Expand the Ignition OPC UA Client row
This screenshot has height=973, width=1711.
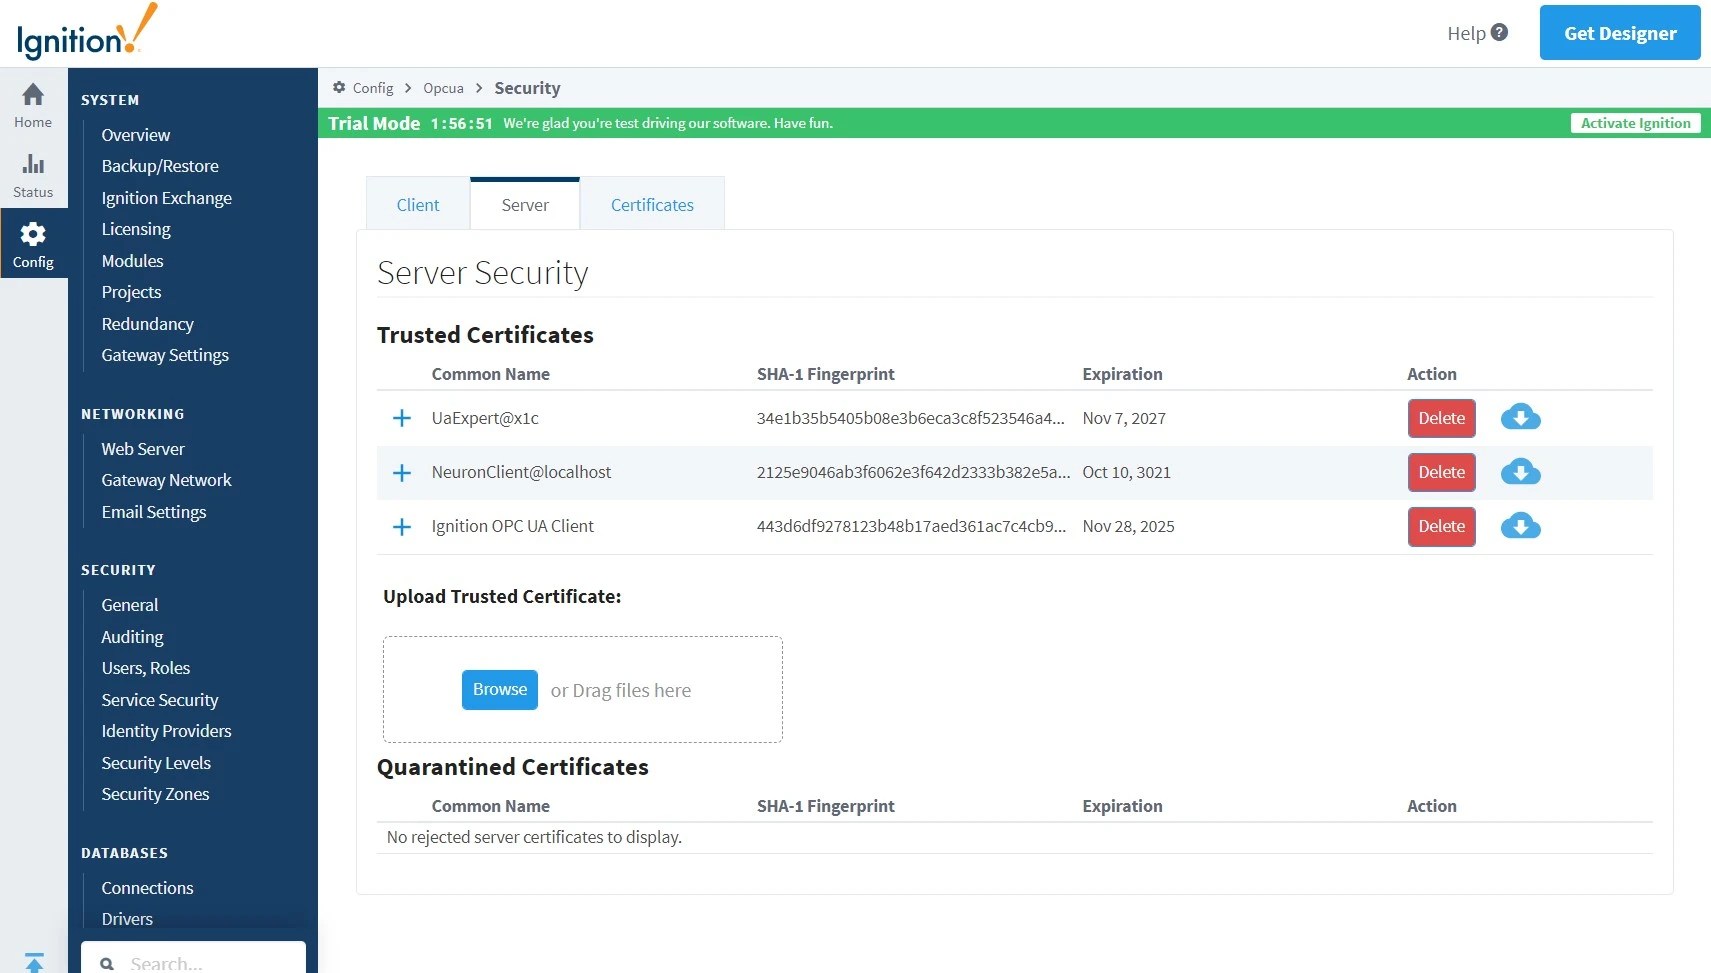(402, 526)
